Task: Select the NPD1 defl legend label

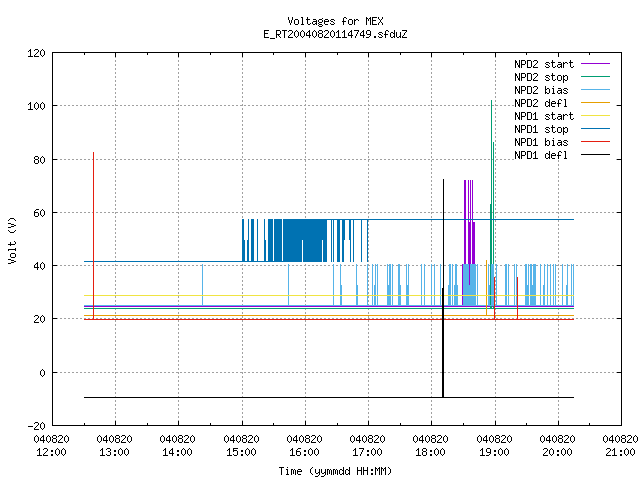Action: pyautogui.click(x=541, y=156)
